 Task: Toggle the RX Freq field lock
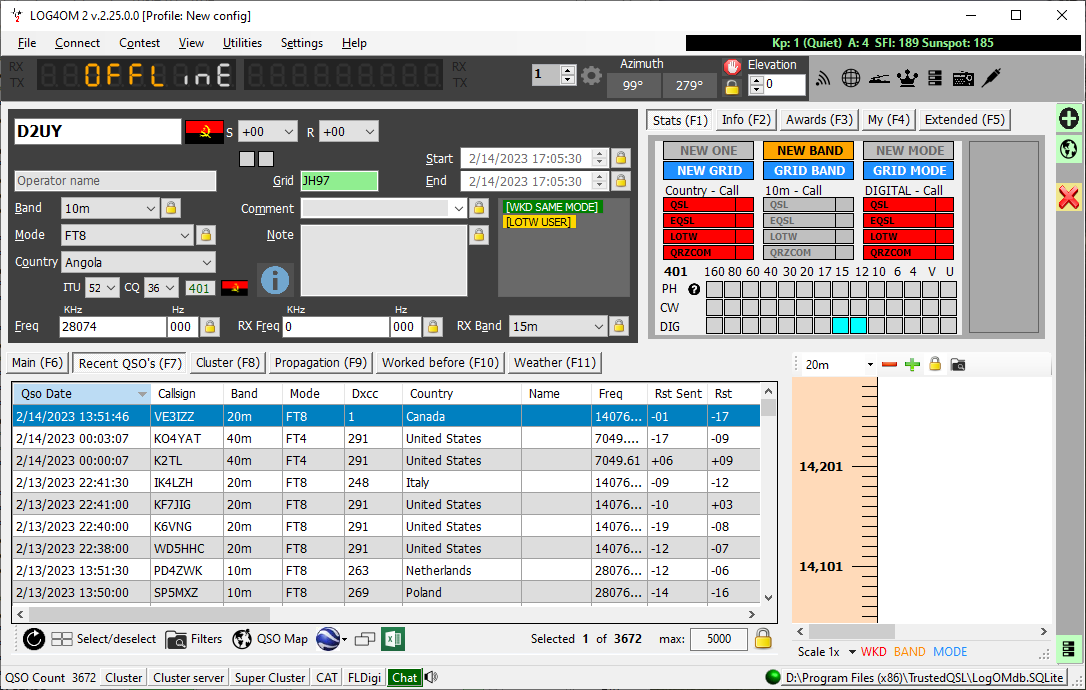(x=433, y=326)
